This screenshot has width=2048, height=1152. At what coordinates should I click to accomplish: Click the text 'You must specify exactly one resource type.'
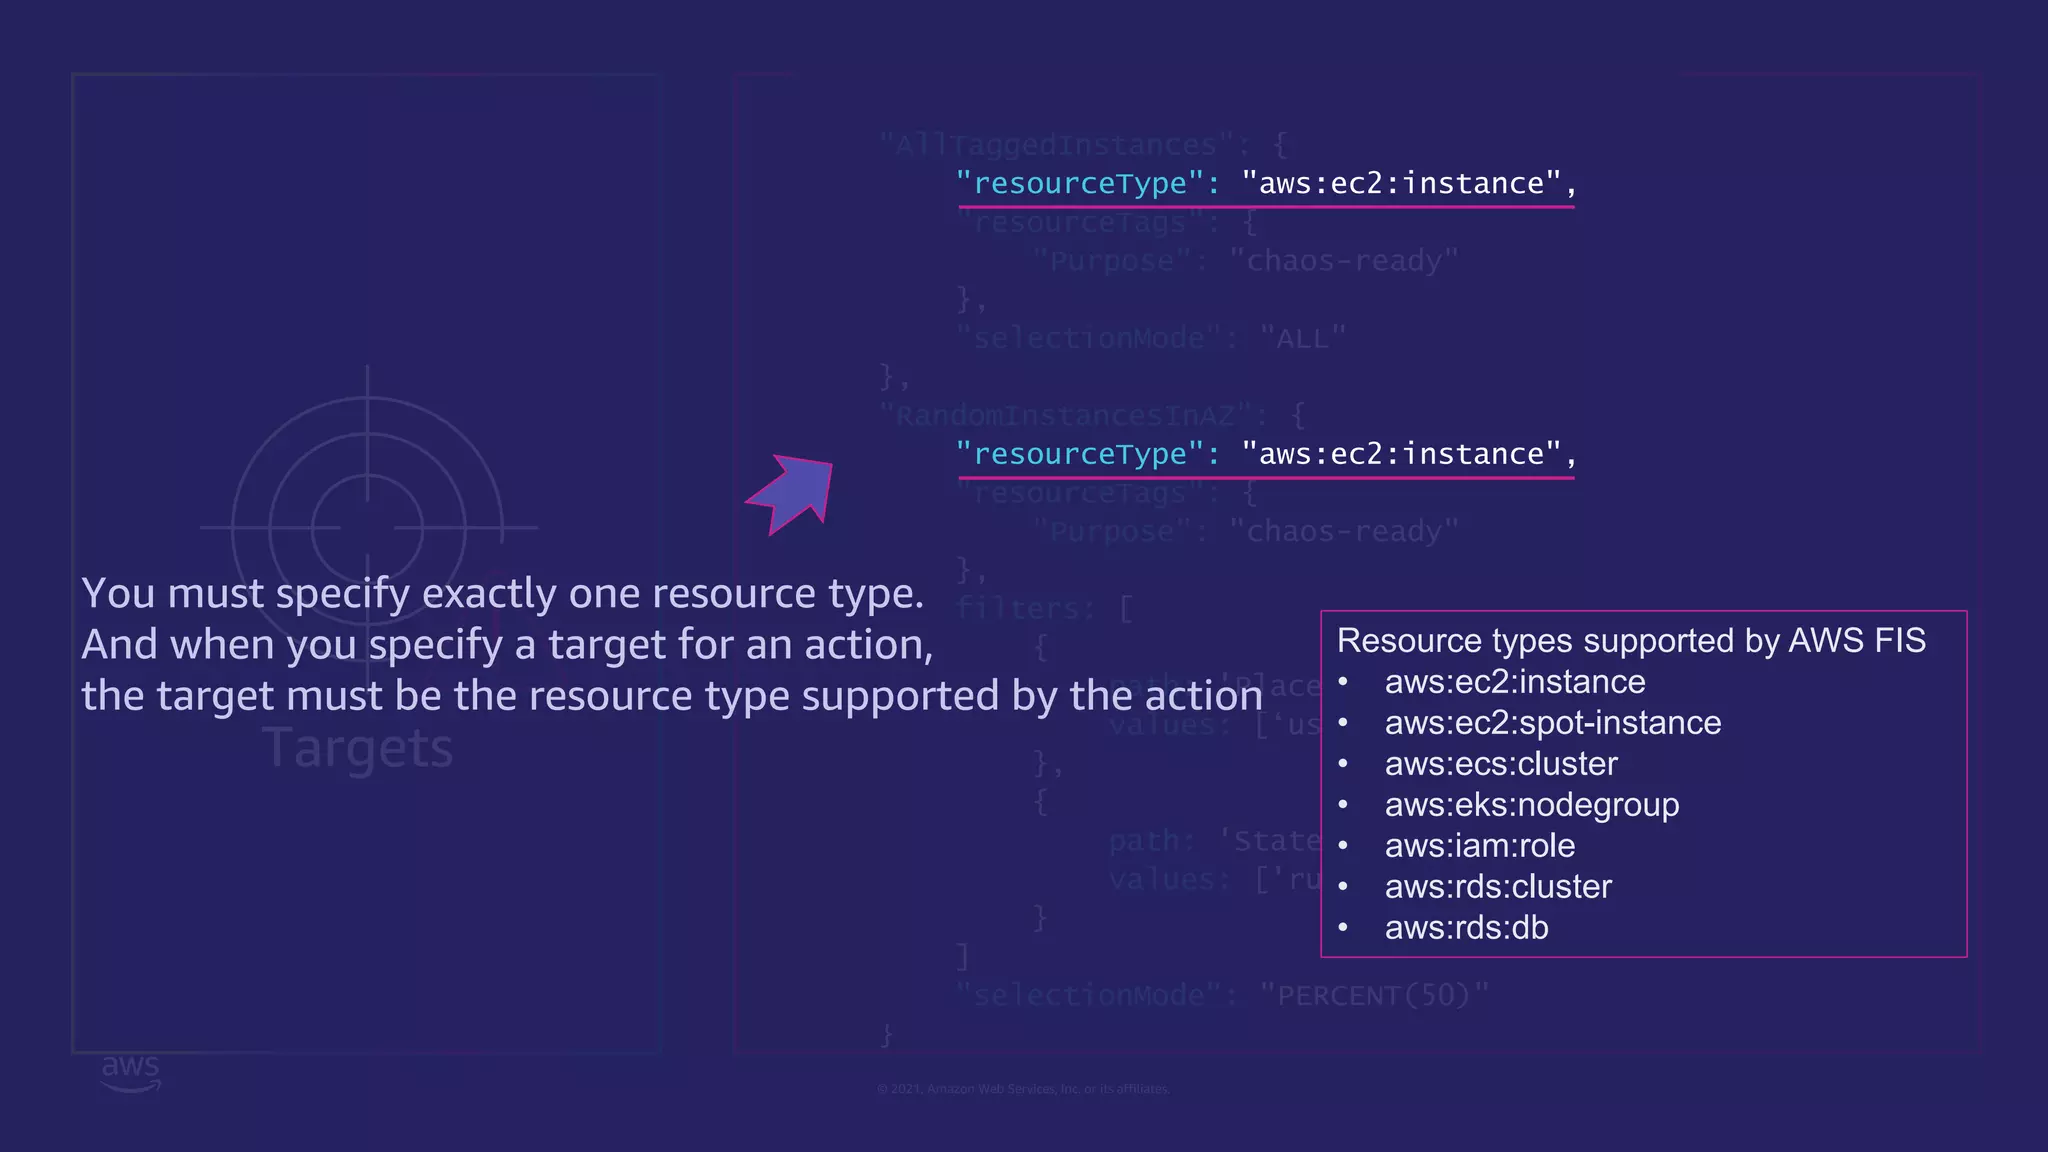[x=502, y=594]
